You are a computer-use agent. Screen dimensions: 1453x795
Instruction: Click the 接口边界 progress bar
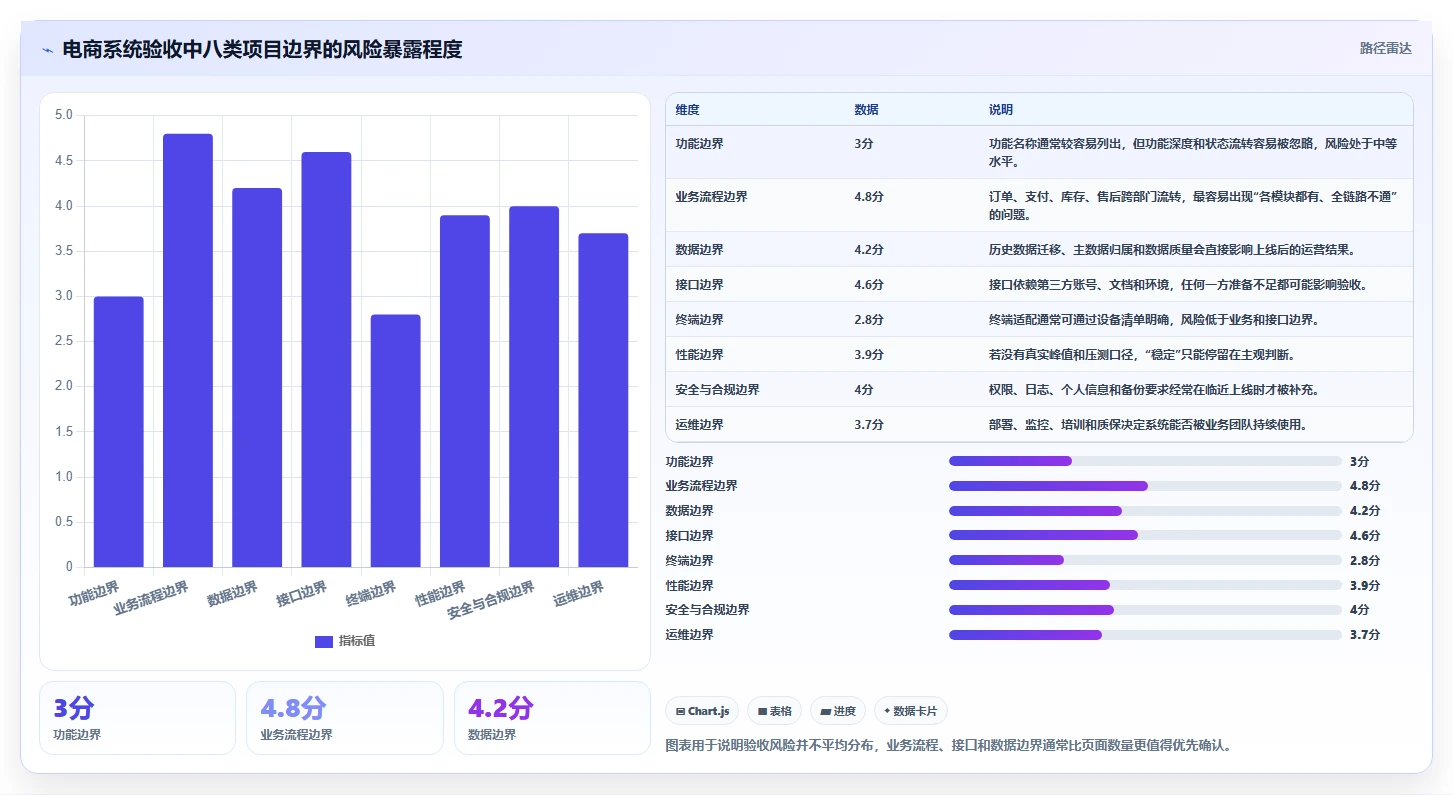(1145, 535)
